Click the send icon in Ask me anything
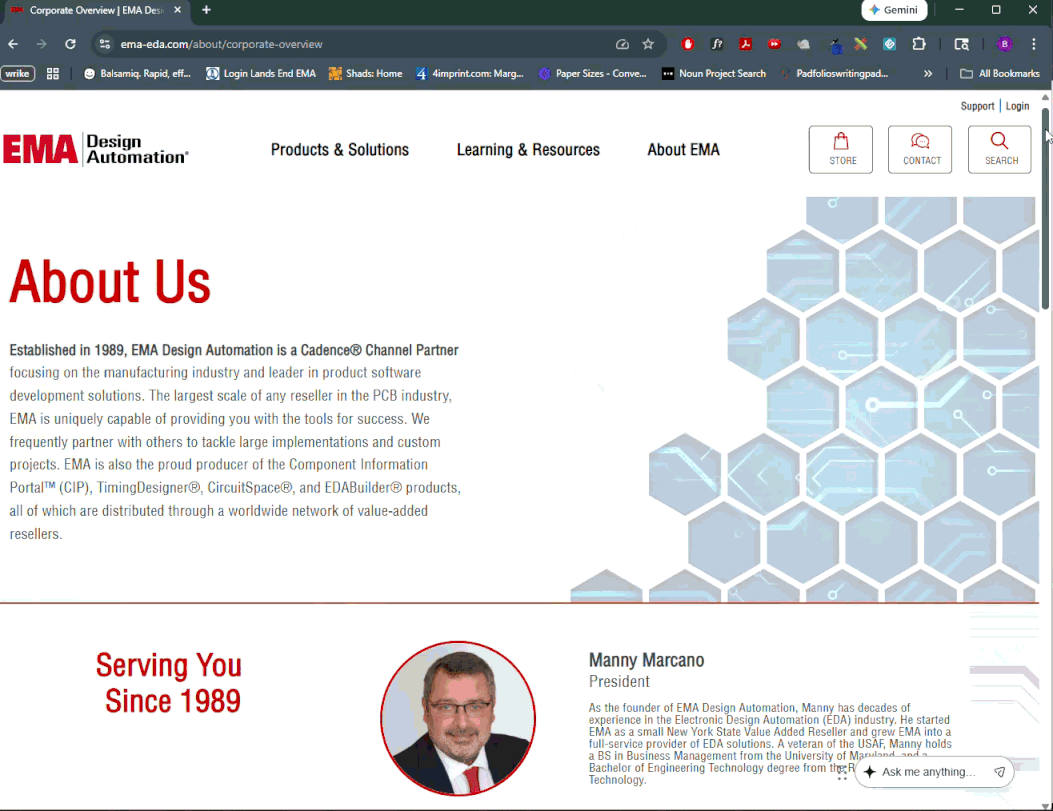The width and height of the screenshot is (1053, 811). tap(1000, 772)
